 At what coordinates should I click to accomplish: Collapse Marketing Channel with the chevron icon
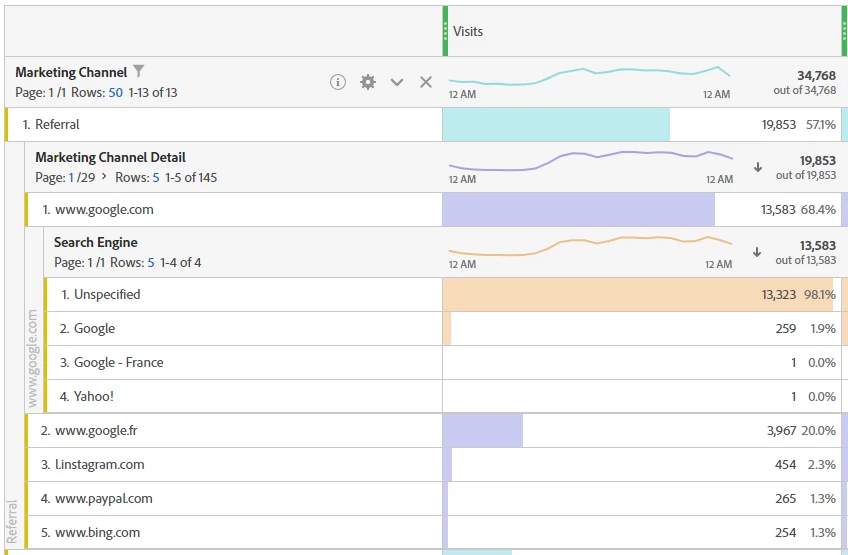pos(397,82)
